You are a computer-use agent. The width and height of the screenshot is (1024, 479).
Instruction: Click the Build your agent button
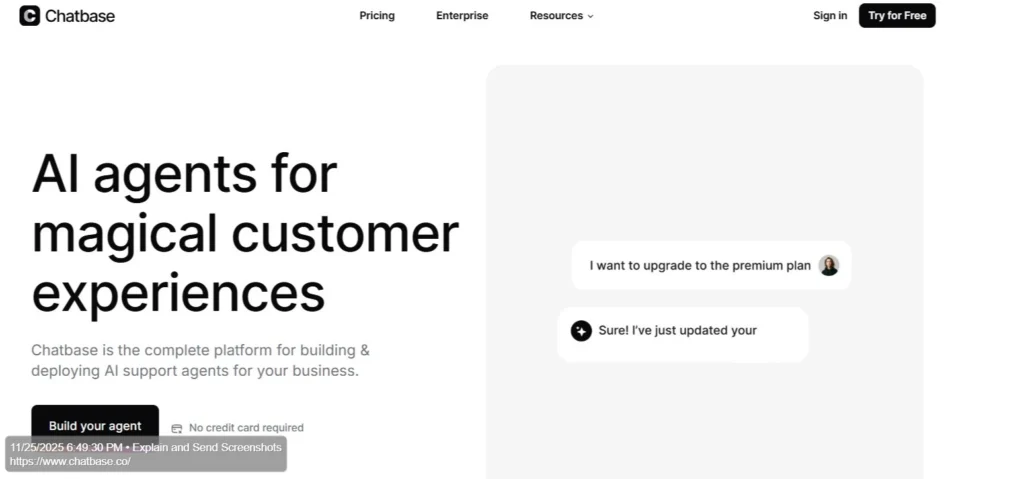[95, 425]
